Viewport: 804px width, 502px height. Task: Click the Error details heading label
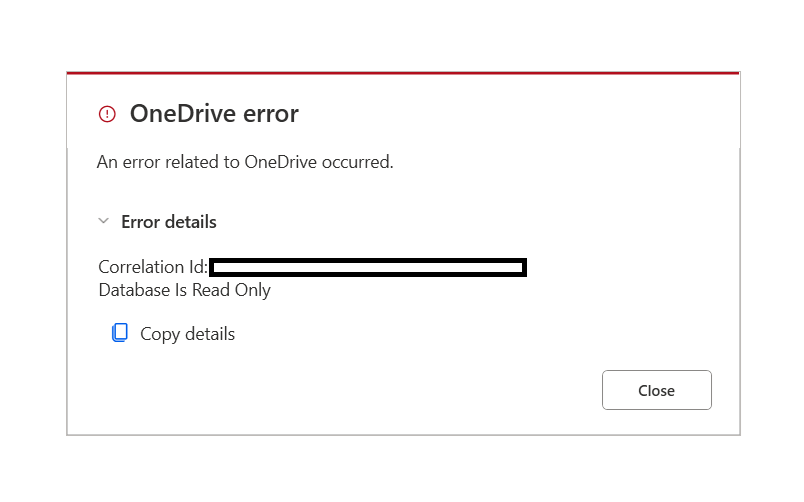[x=169, y=222]
